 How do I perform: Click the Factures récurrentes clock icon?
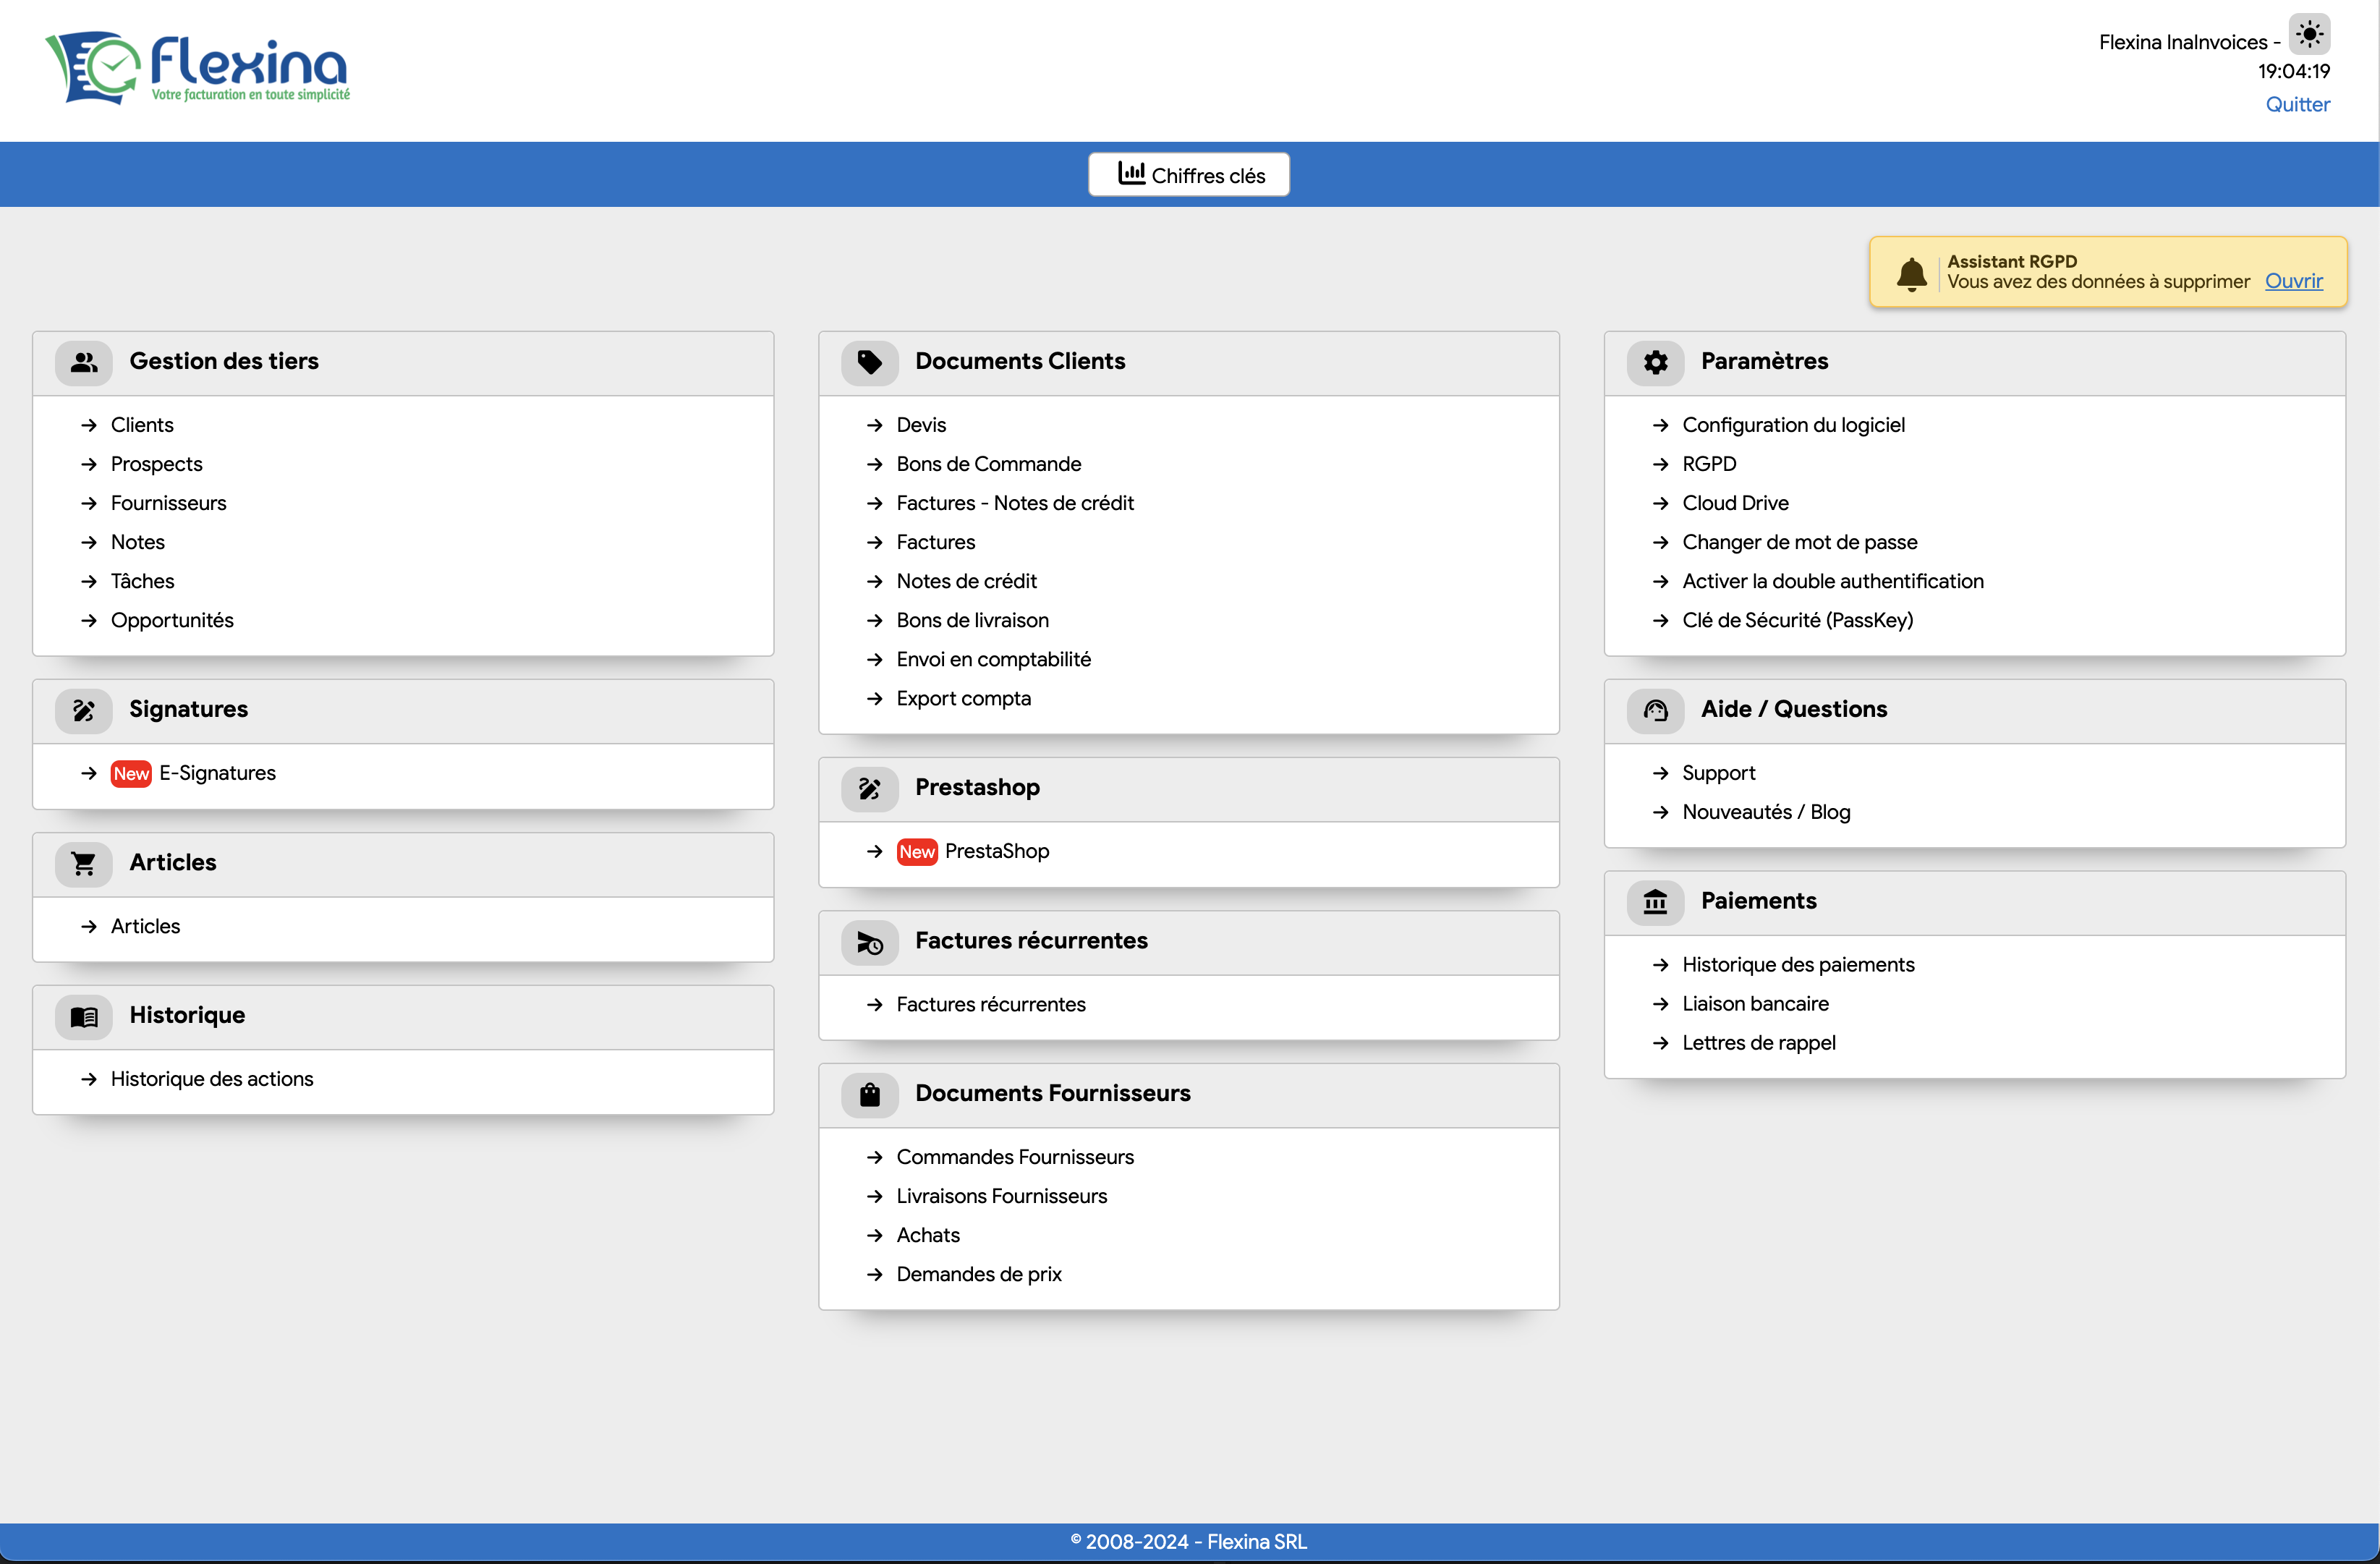click(x=870, y=942)
